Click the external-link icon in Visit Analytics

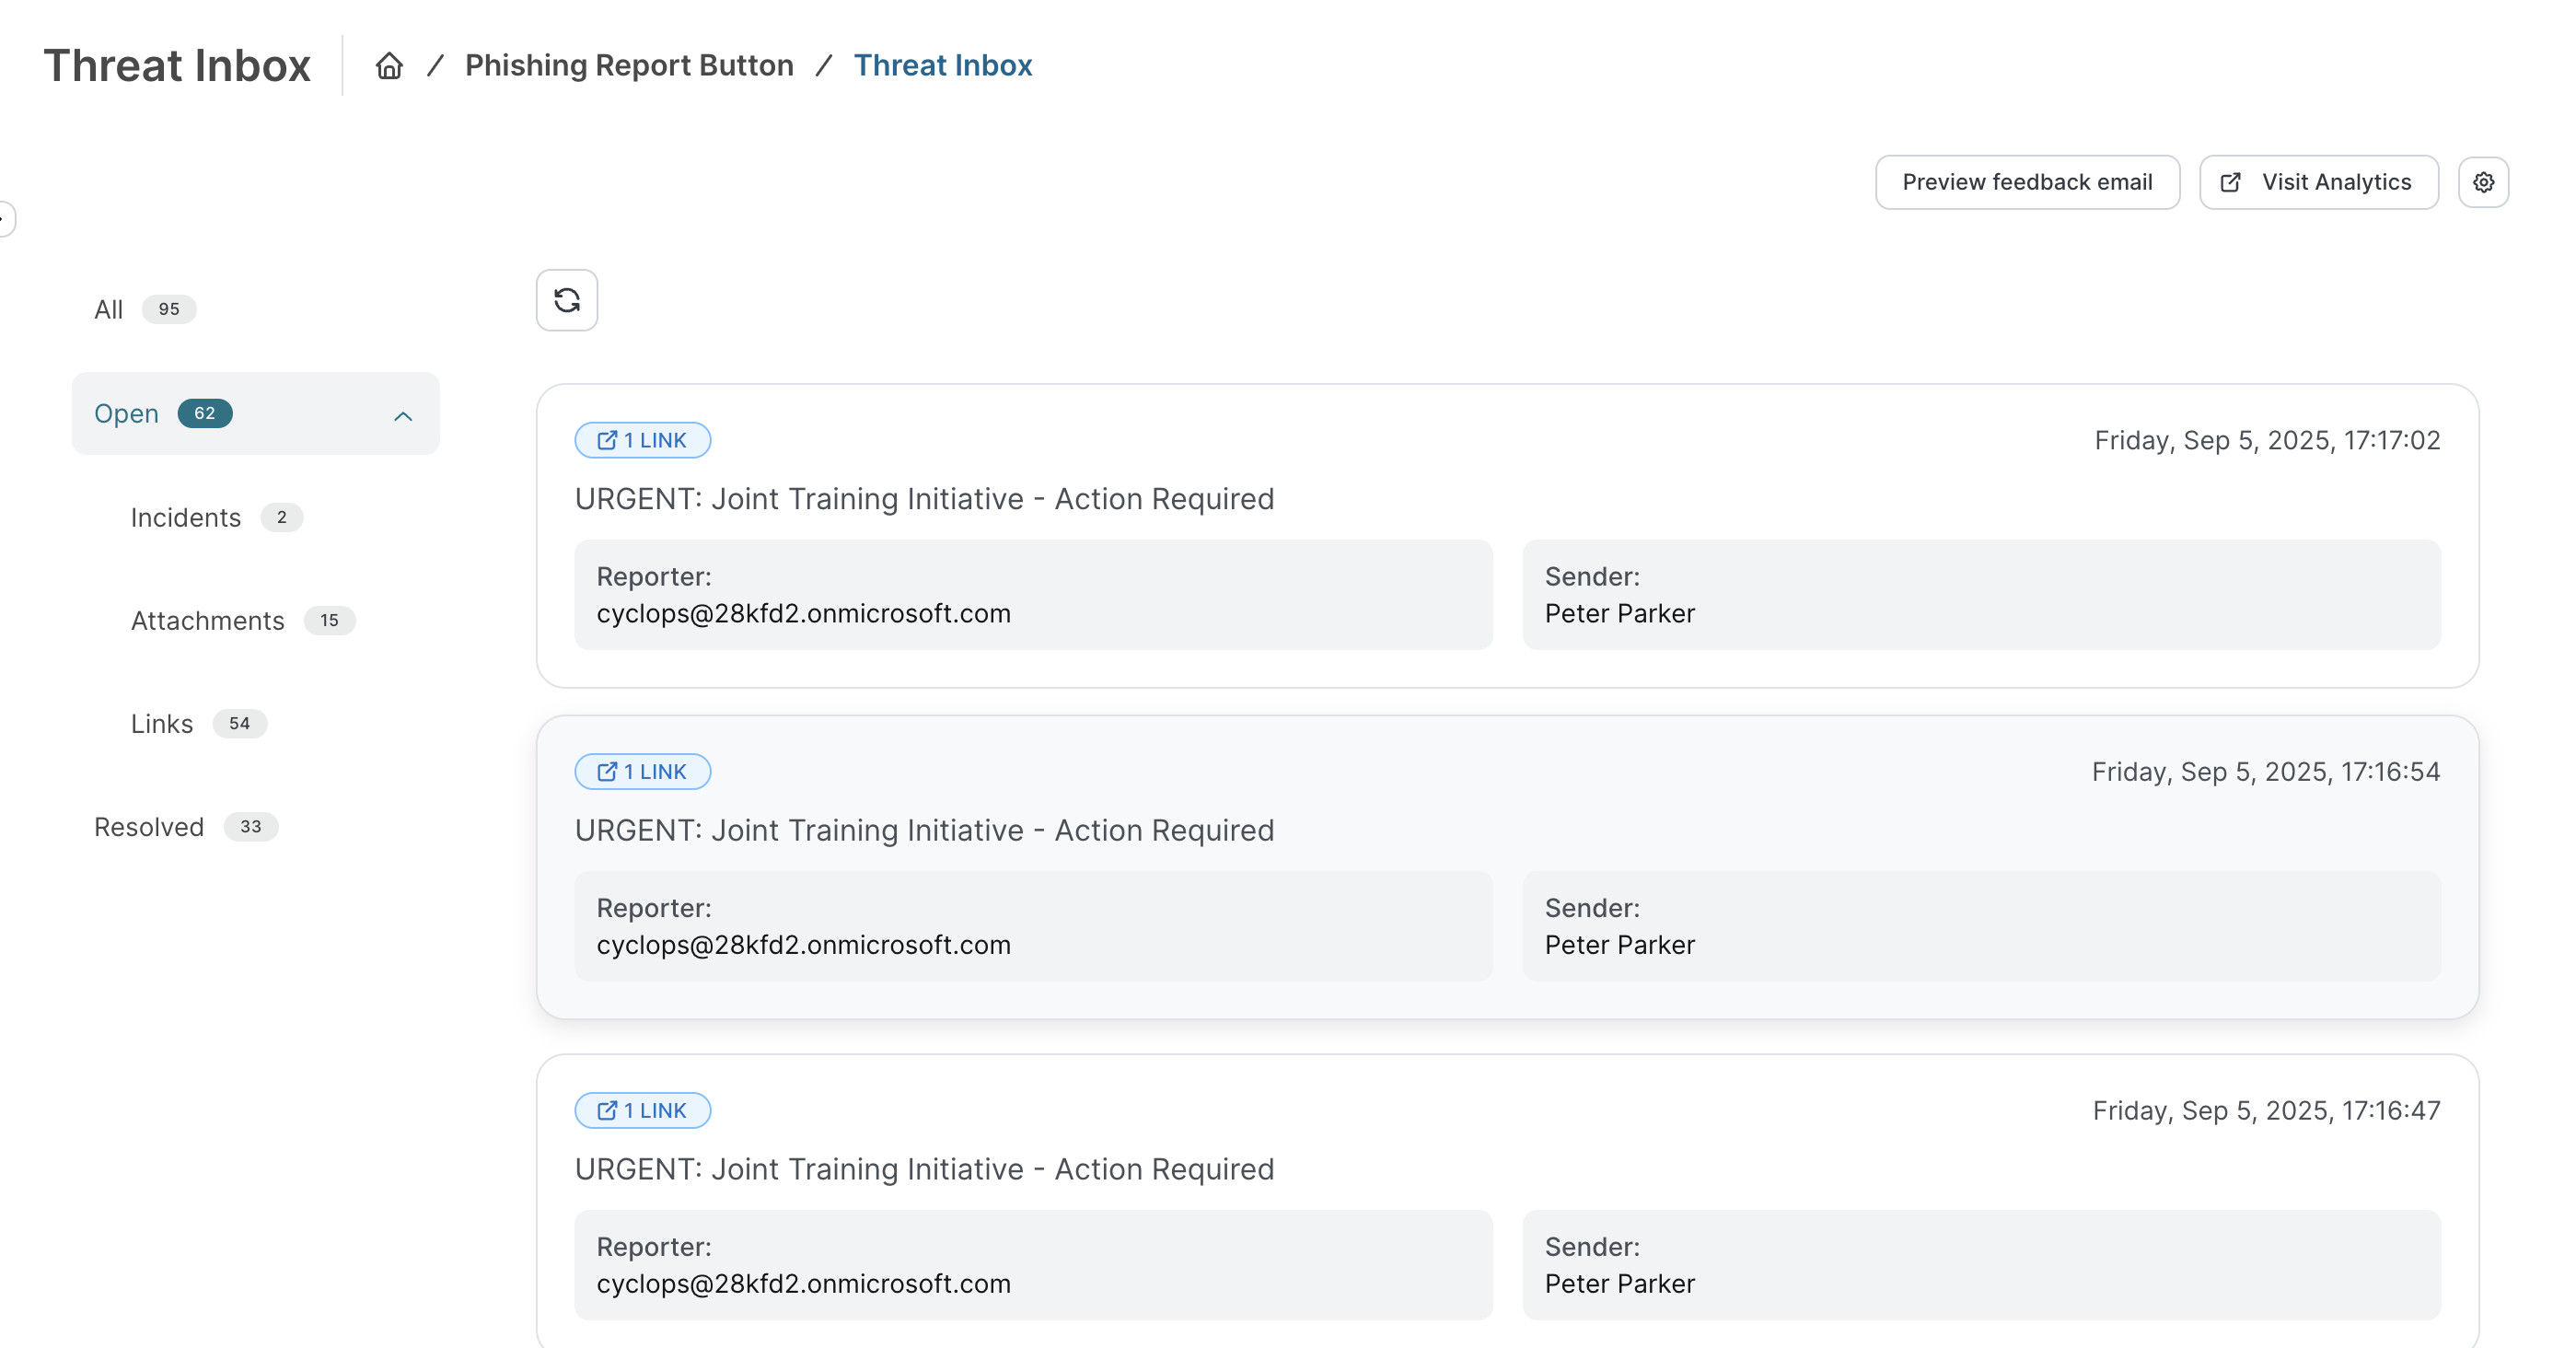coord(2231,182)
